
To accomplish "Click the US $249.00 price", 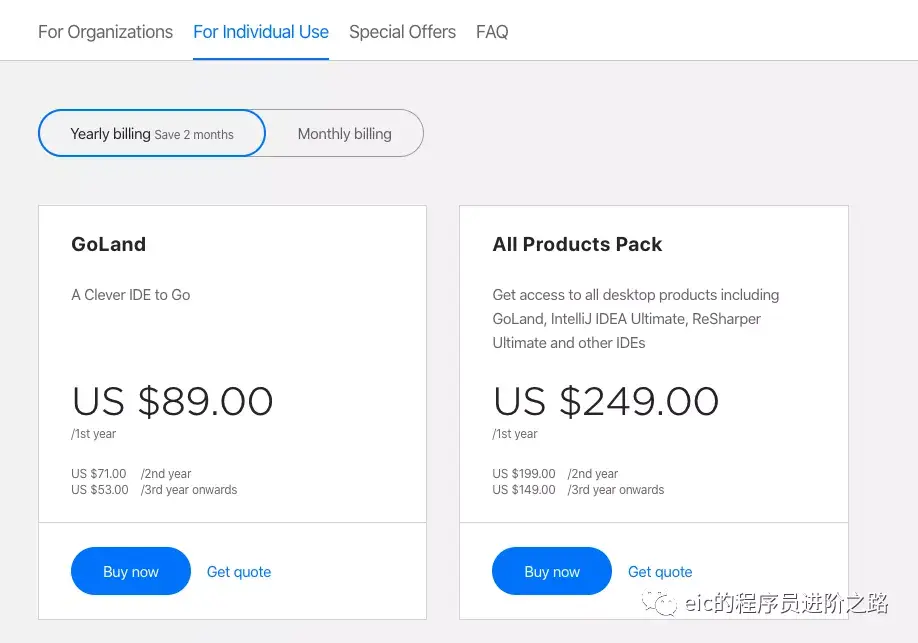I will [x=605, y=402].
